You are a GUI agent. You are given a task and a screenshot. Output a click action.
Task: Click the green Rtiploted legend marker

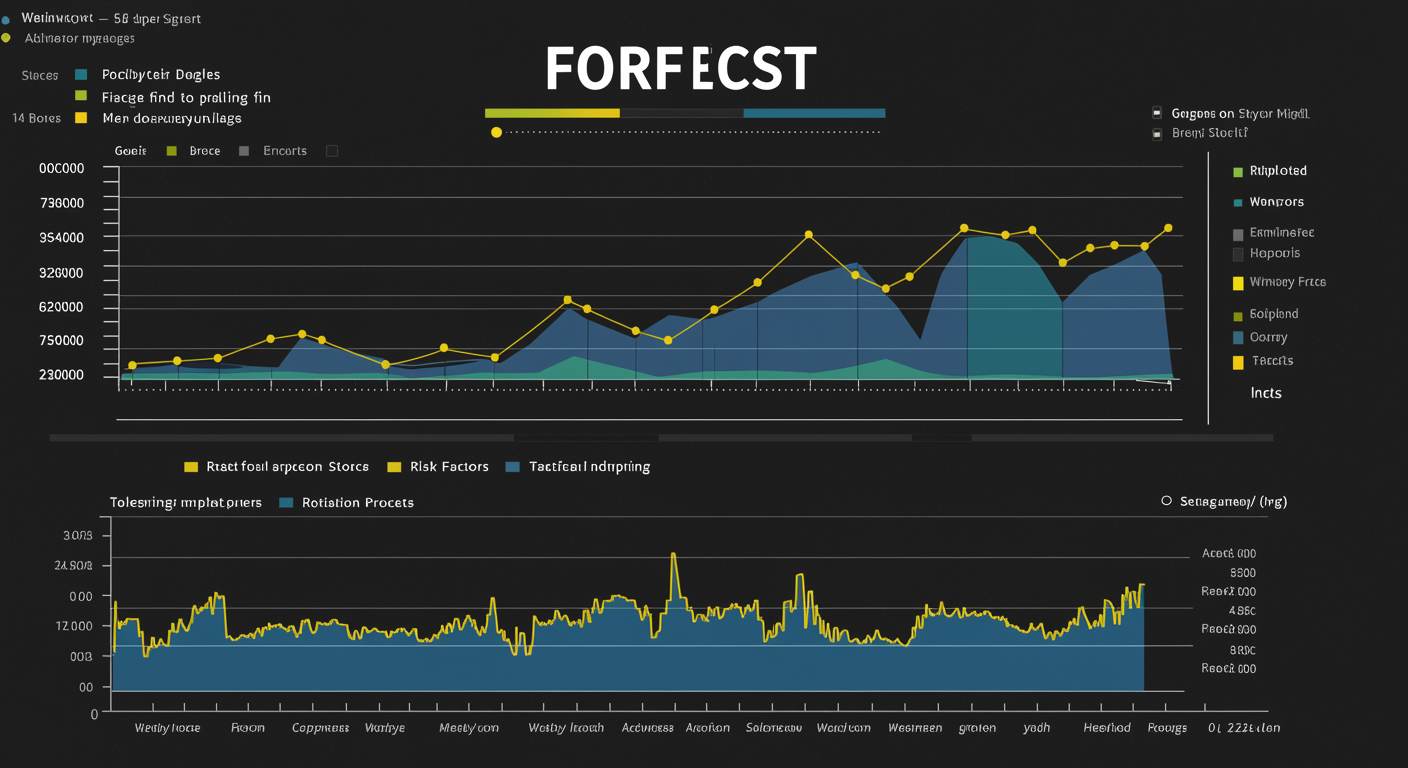(1238, 172)
